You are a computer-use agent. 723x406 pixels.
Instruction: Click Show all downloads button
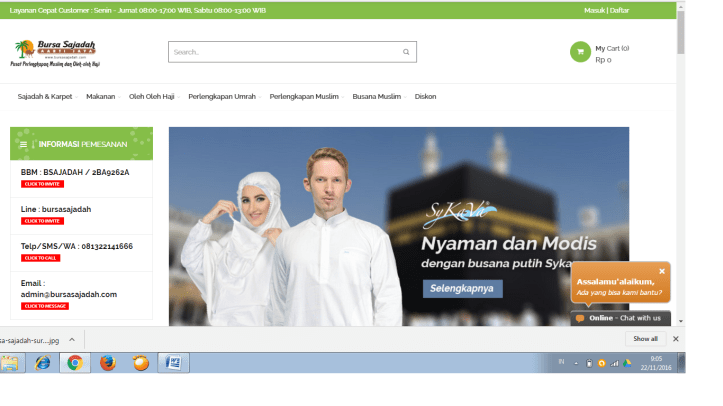[645, 339]
